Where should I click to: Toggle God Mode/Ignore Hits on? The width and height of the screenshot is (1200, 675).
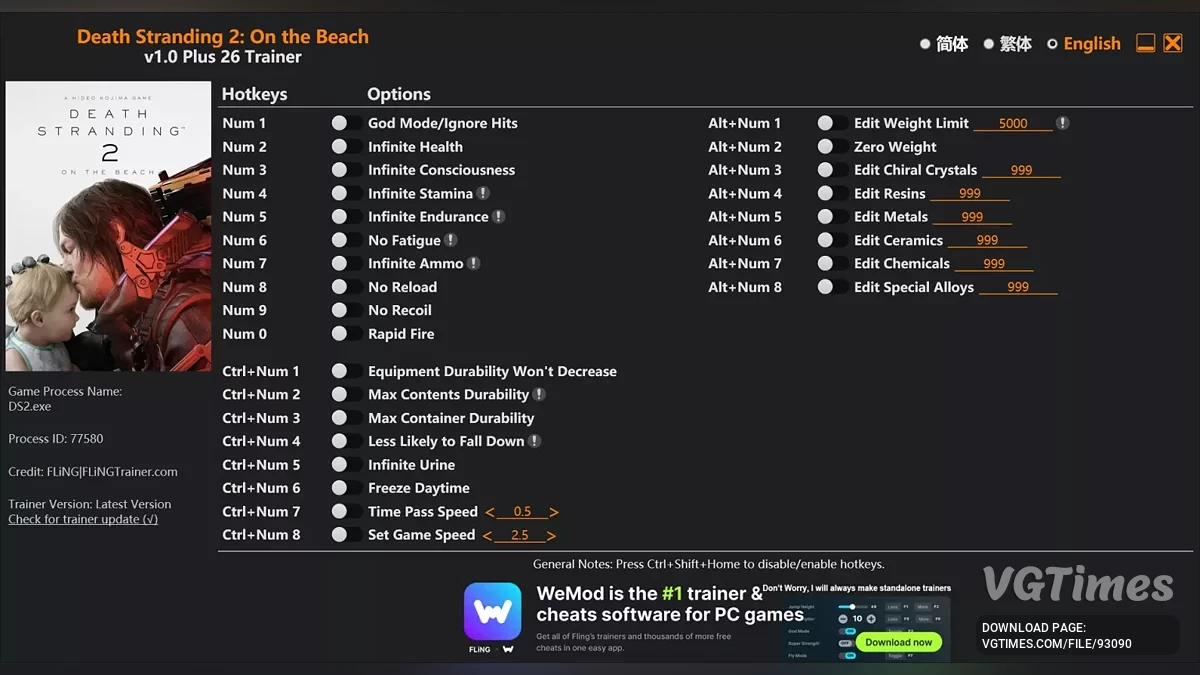347,123
